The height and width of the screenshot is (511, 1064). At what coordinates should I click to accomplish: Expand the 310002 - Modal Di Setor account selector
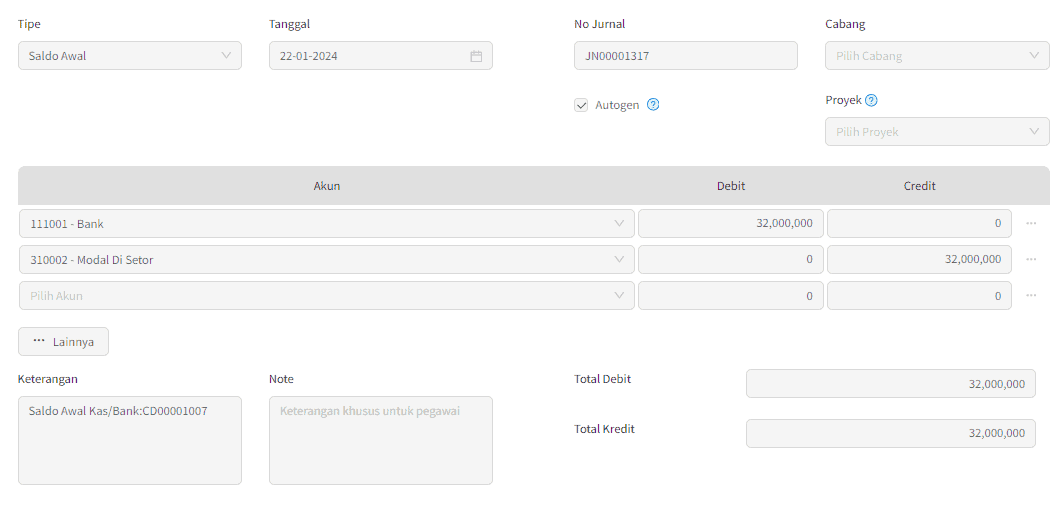(x=327, y=259)
